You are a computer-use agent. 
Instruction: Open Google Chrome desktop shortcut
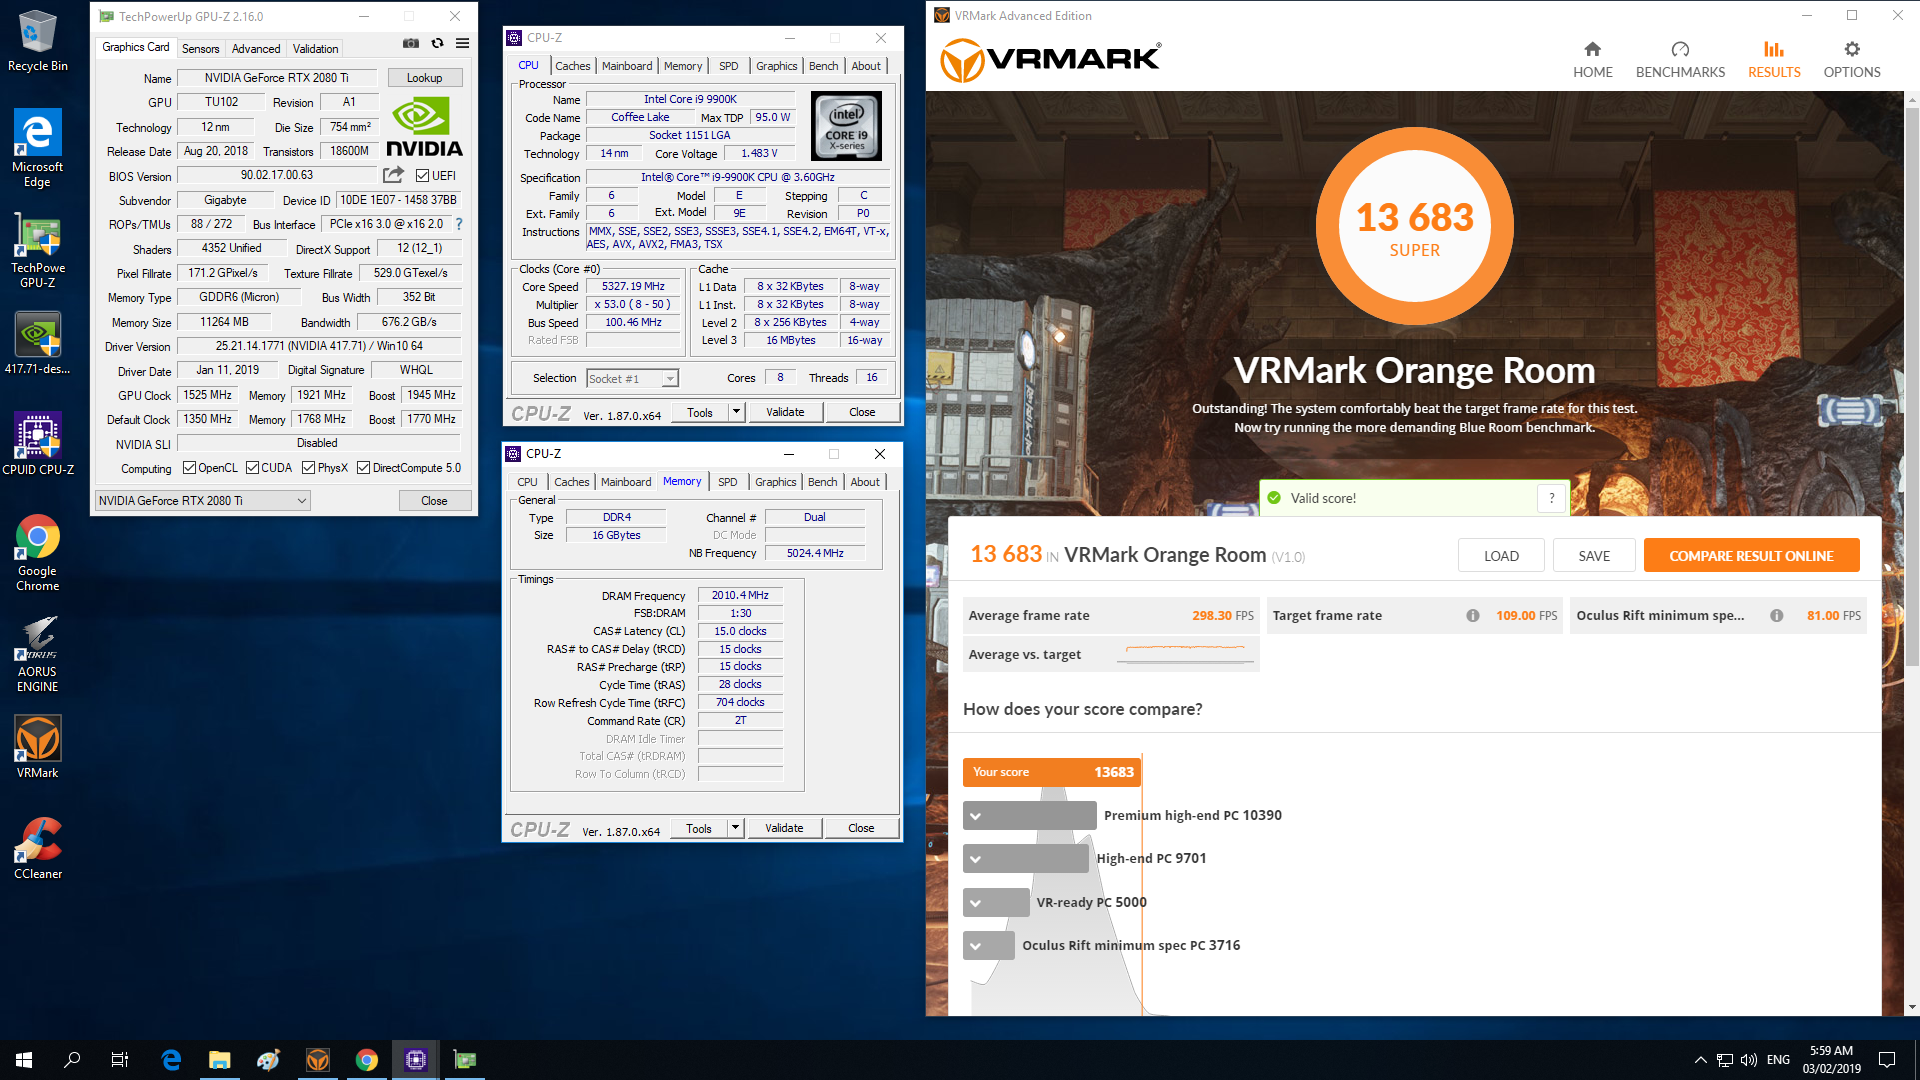38,553
